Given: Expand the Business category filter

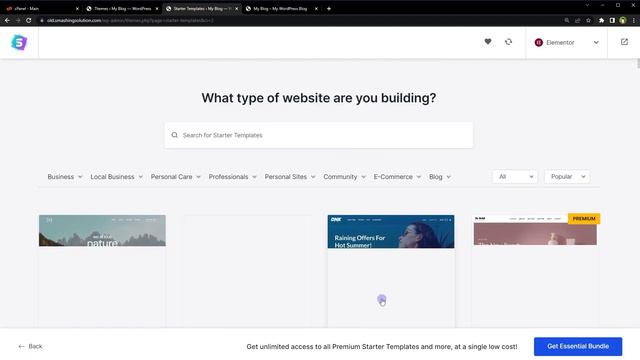Looking at the screenshot, I should tap(65, 177).
